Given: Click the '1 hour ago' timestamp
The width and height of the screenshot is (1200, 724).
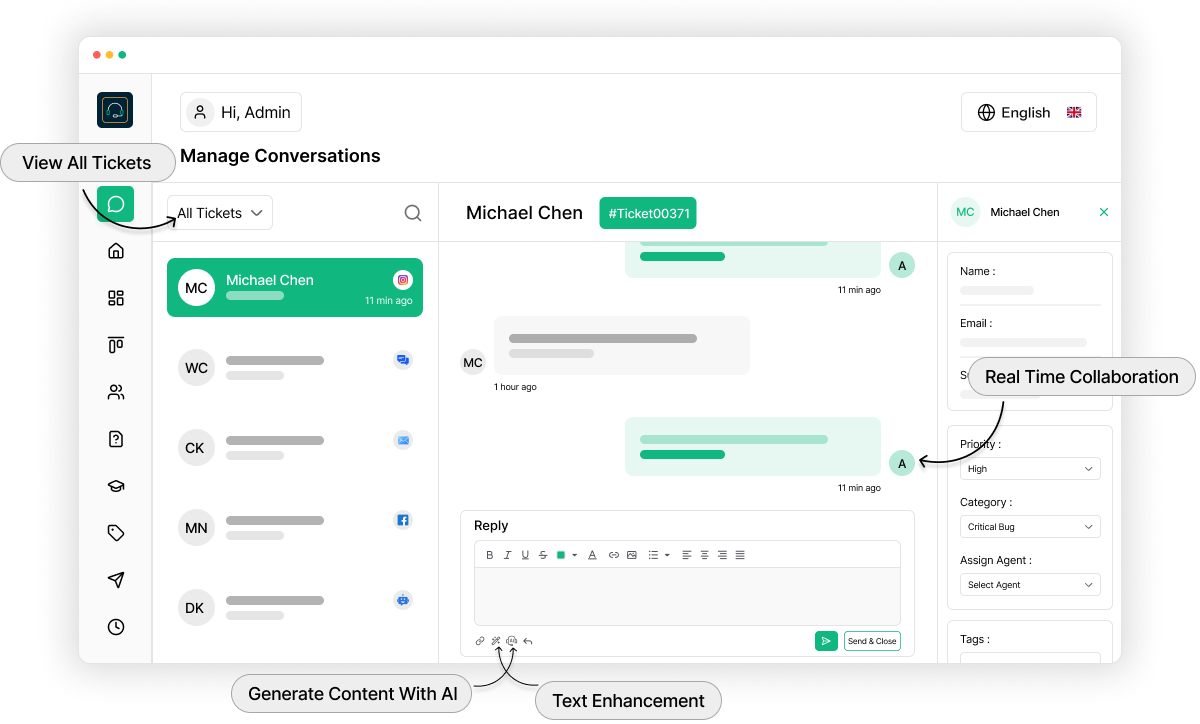Looking at the screenshot, I should click(515, 387).
